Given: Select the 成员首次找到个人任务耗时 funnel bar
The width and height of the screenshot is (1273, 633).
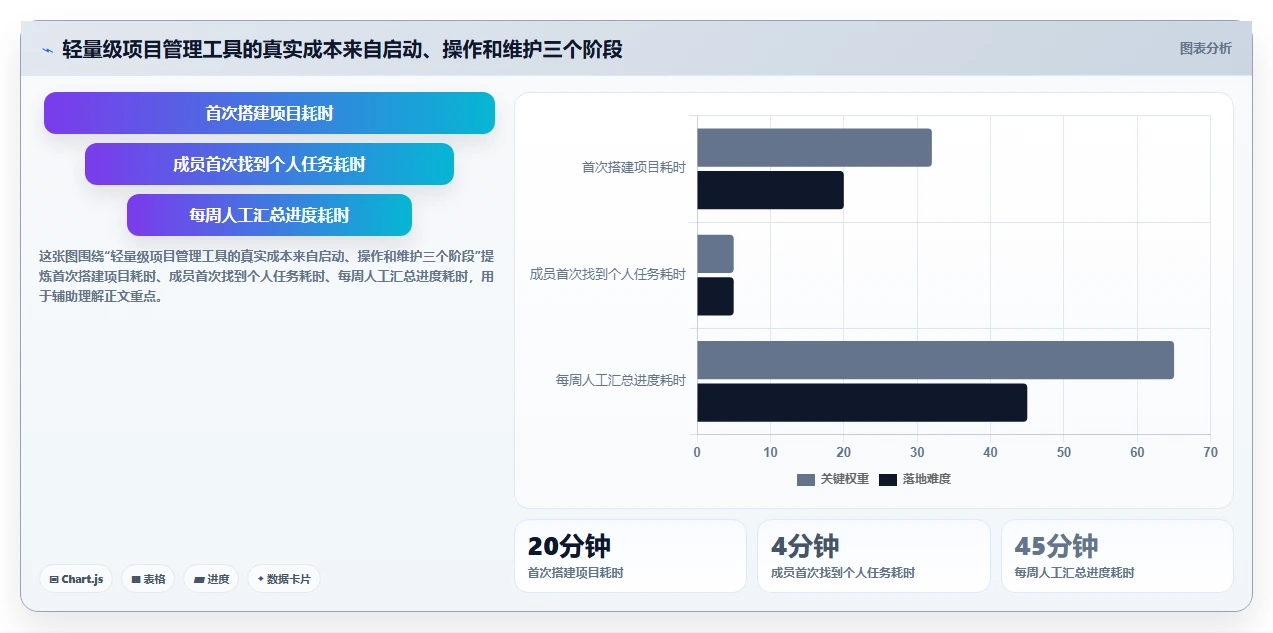Looking at the screenshot, I should 269,164.
